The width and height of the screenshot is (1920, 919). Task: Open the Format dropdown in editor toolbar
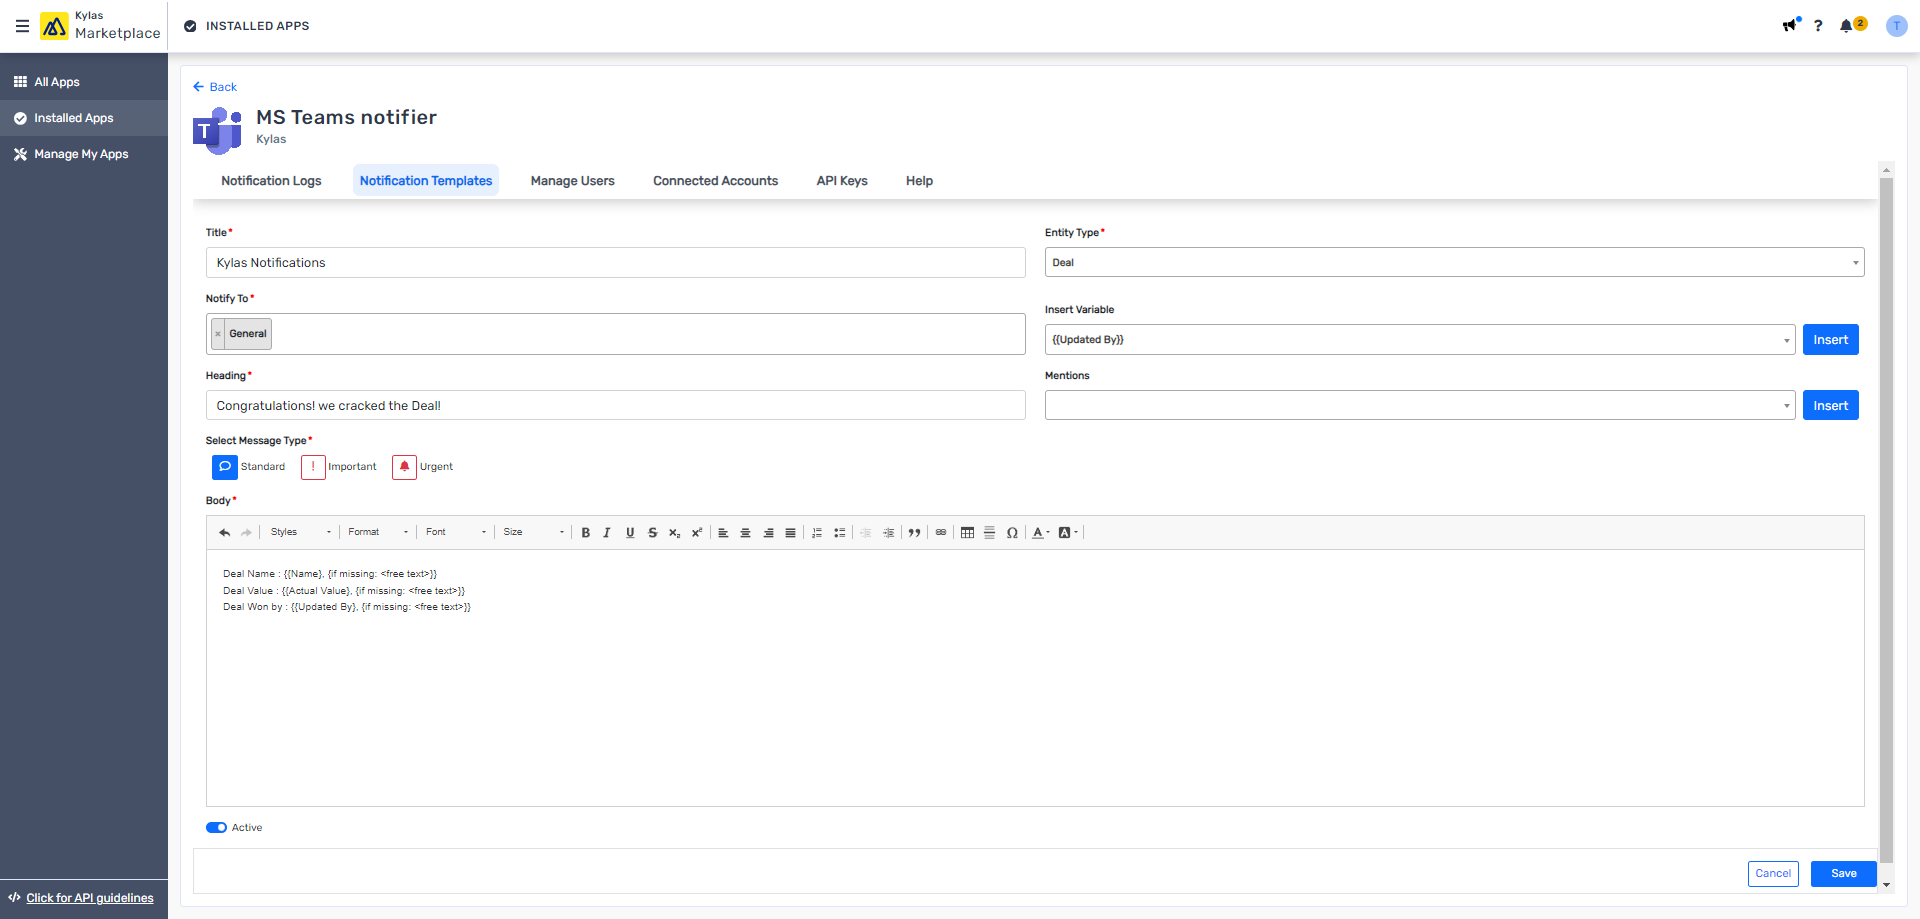click(x=377, y=533)
